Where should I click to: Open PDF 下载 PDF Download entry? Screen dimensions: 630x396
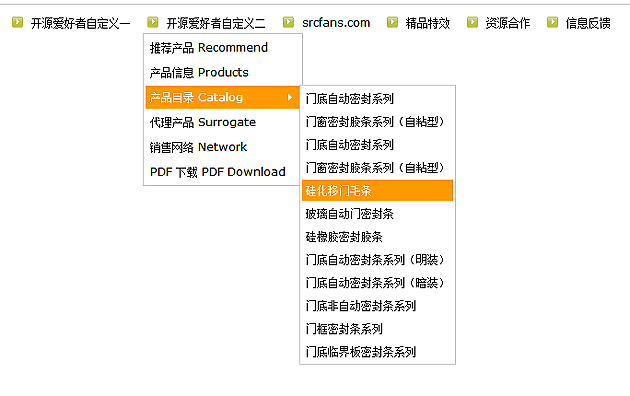222,172
